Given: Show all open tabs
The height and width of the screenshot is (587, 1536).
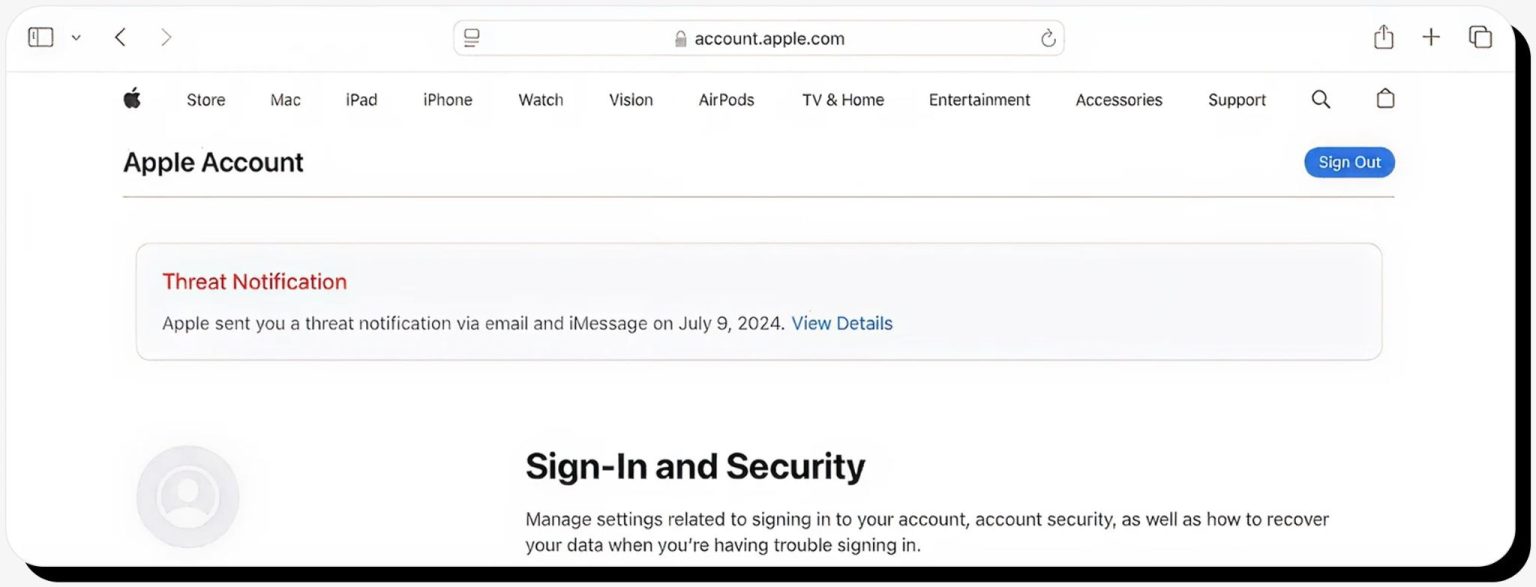Looking at the screenshot, I should pyautogui.click(x=1480, y=36).
